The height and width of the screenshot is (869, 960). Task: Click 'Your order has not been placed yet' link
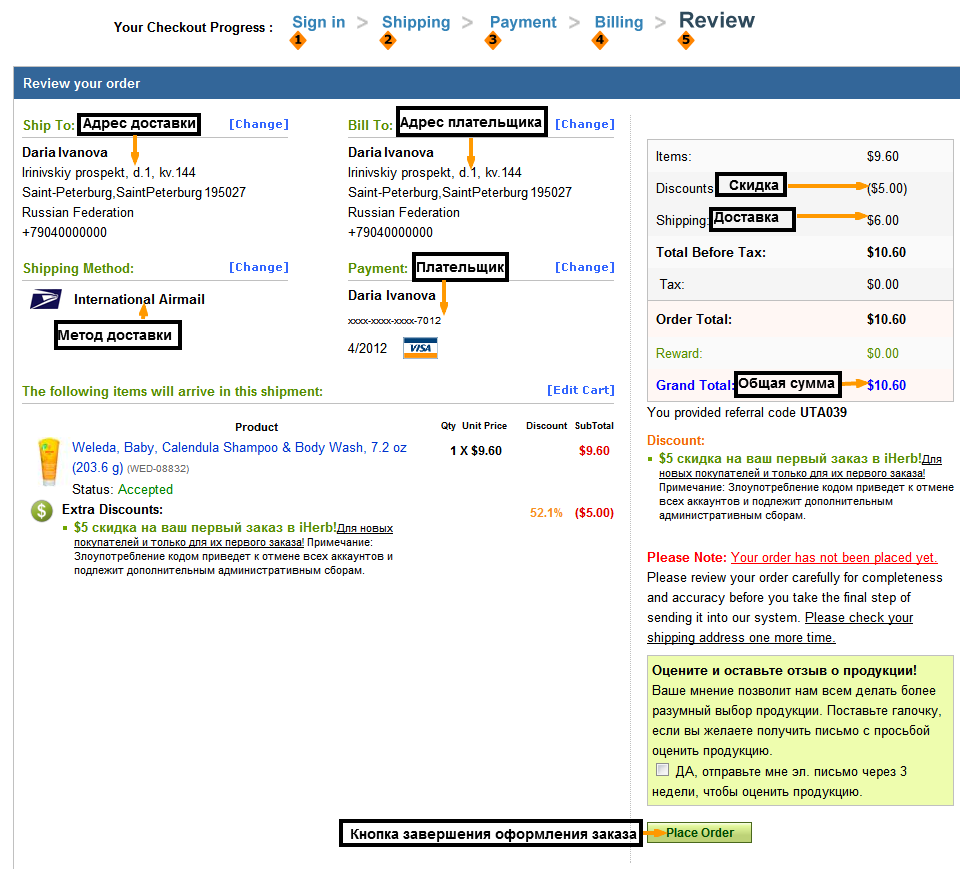tap(834, 557)
